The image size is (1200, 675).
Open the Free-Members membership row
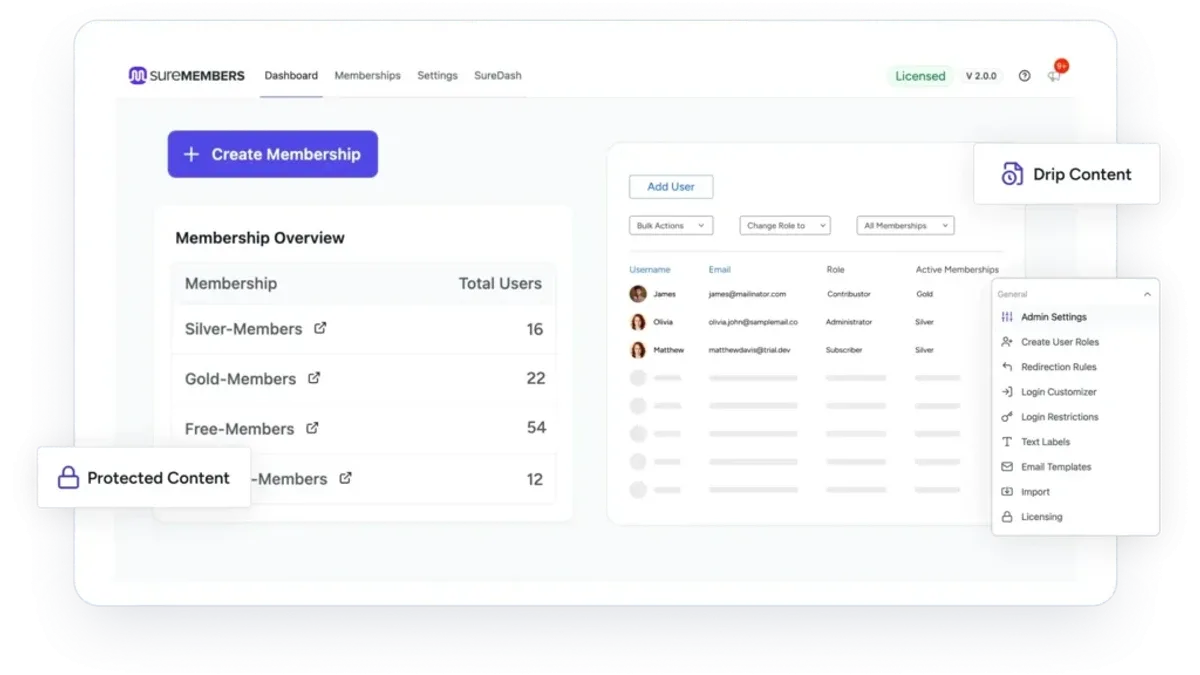coord(364,429)
